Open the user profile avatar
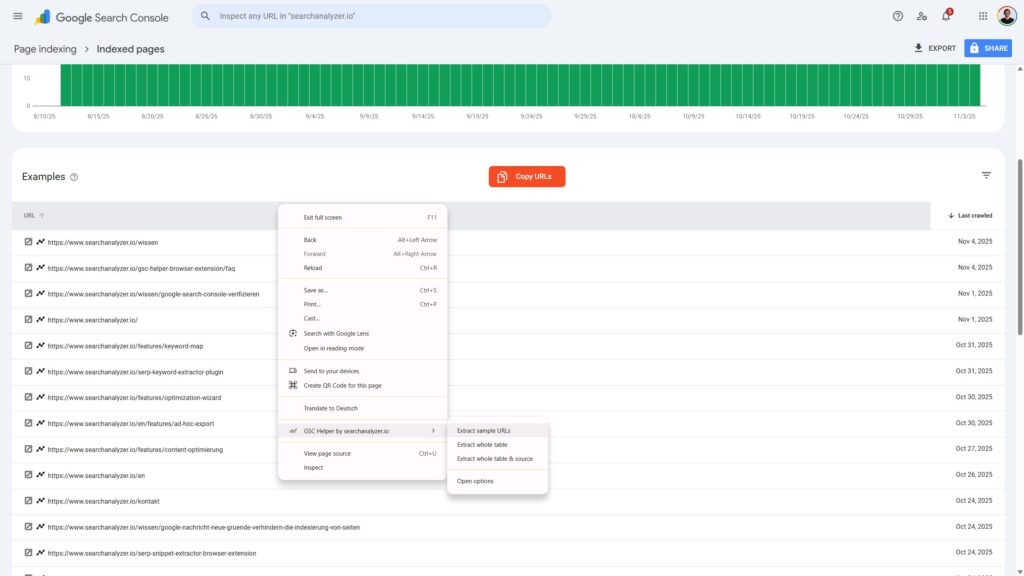The width and height of the screenshot is (1024, 576). pos(1006,16)
